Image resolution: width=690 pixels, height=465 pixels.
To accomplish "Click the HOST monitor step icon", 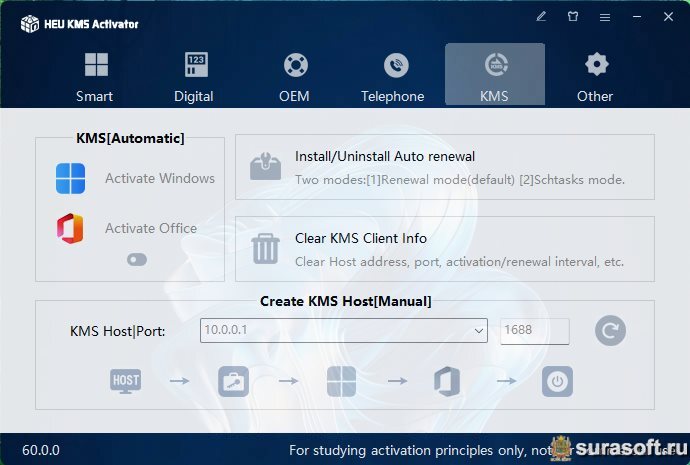I will click(x=125, y=381).
